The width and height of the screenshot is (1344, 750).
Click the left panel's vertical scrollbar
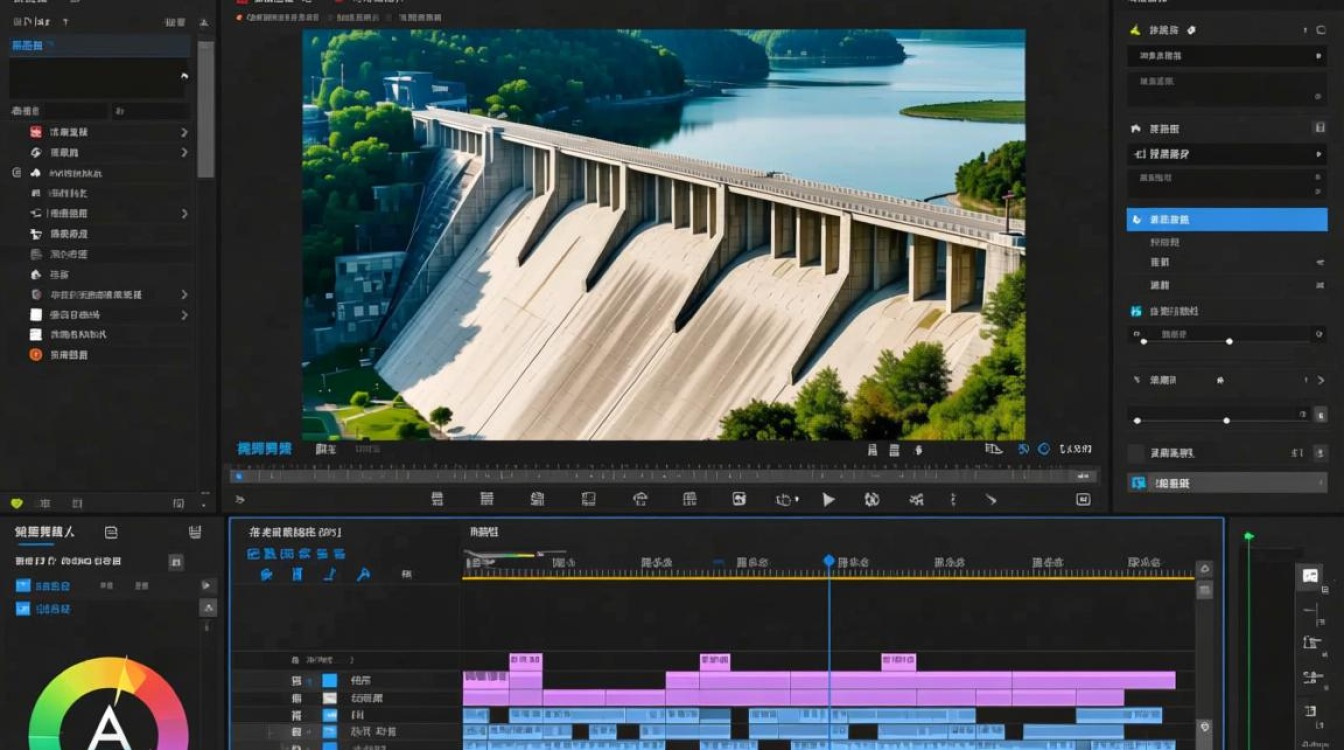pyautogui.click(x=205, y=110)
